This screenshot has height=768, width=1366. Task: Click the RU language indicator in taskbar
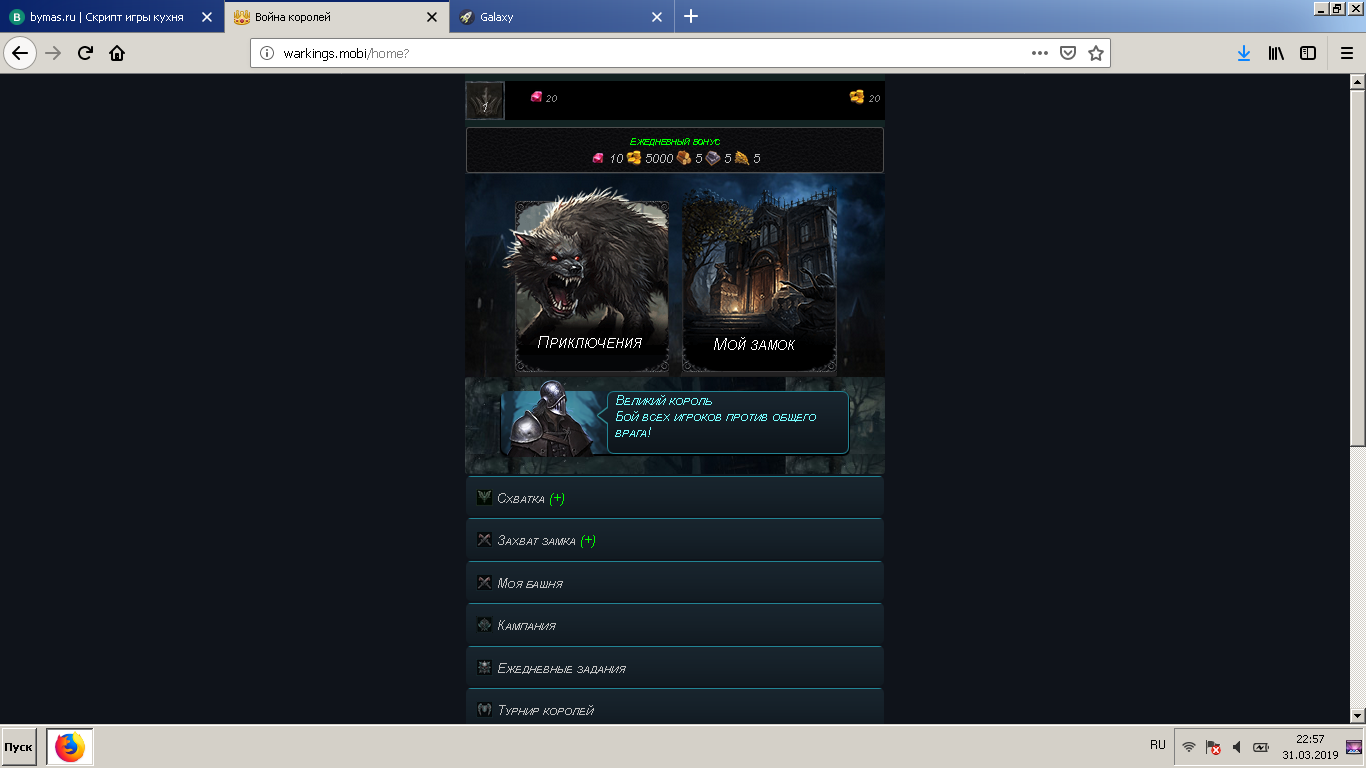pos(1157,745)
